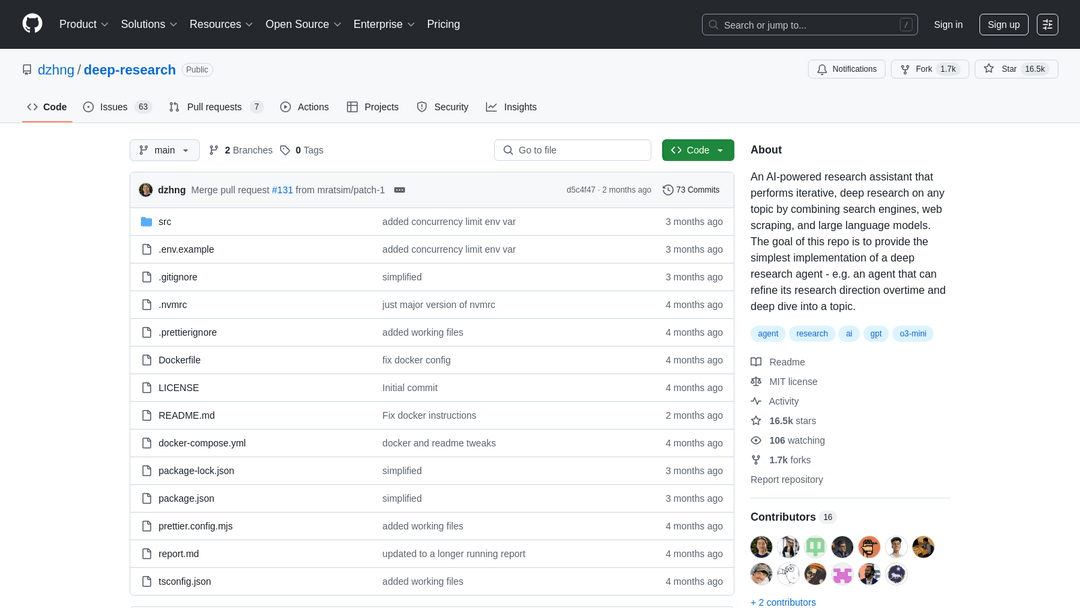
Task: Open the src folder
Action: point(165,222)
